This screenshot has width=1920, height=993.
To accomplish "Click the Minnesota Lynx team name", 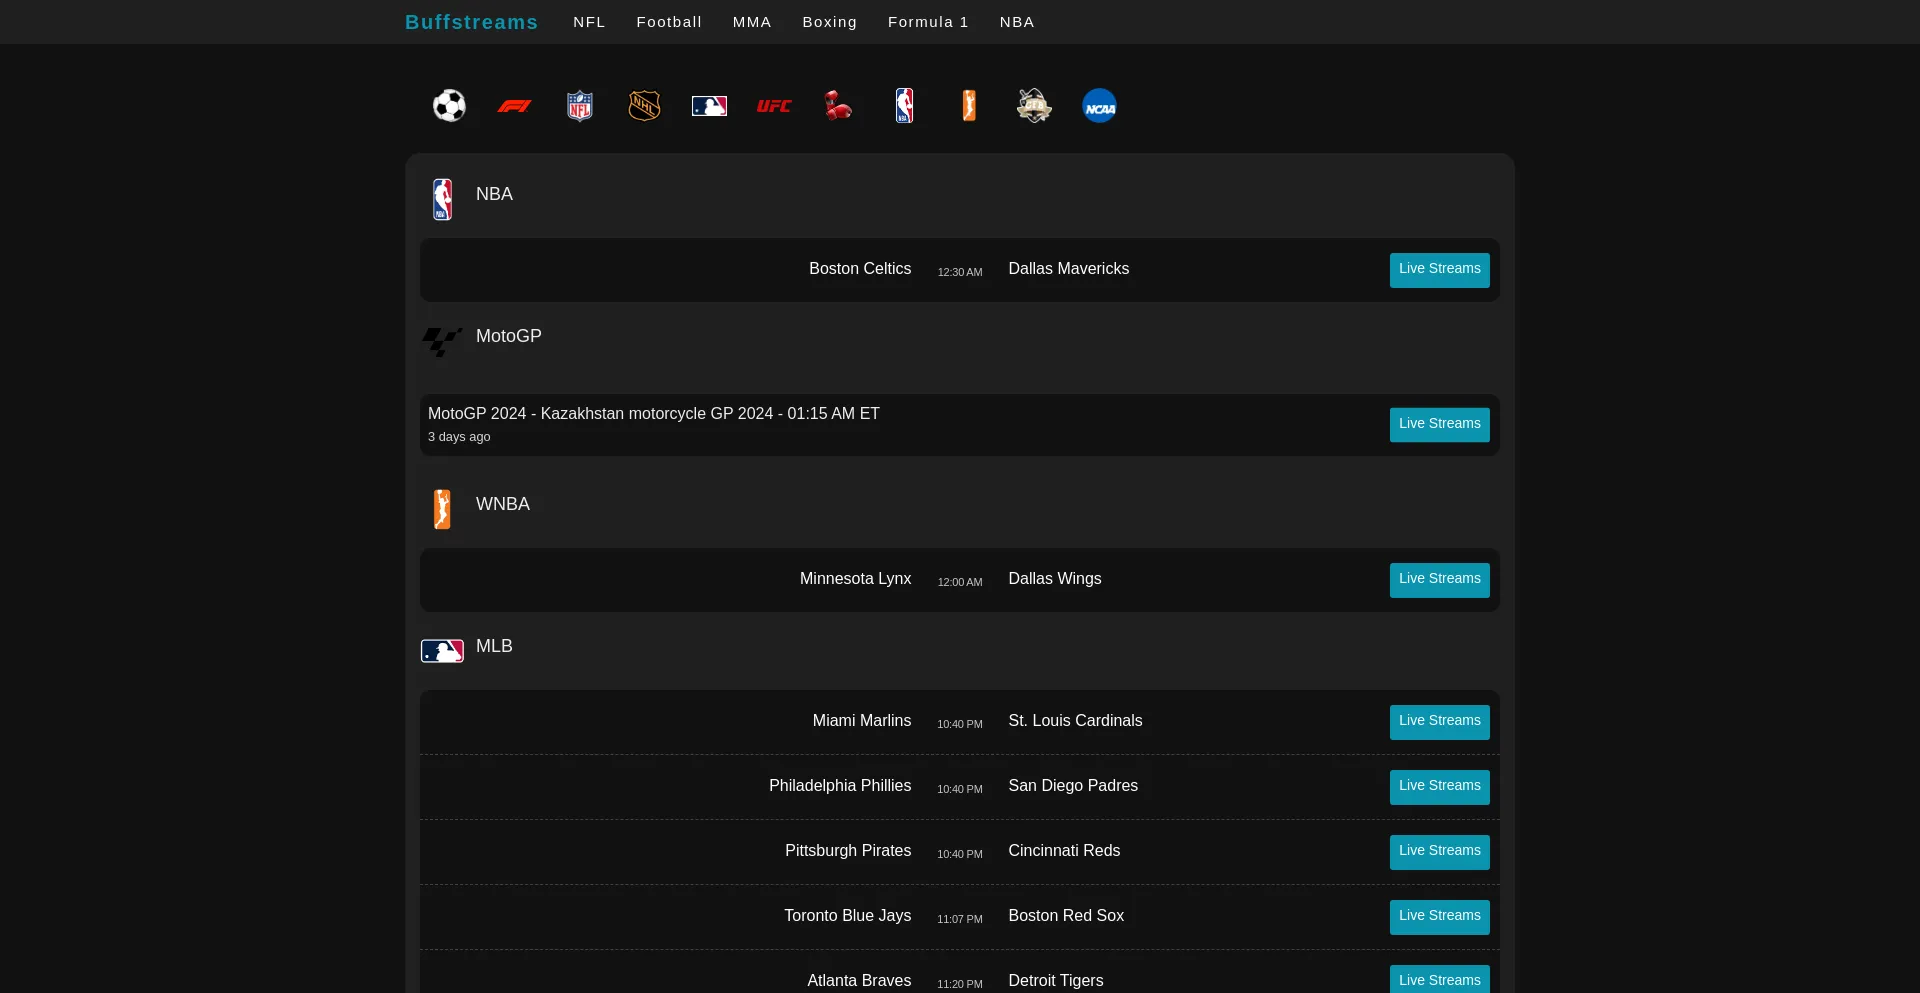I will [855, 579].
